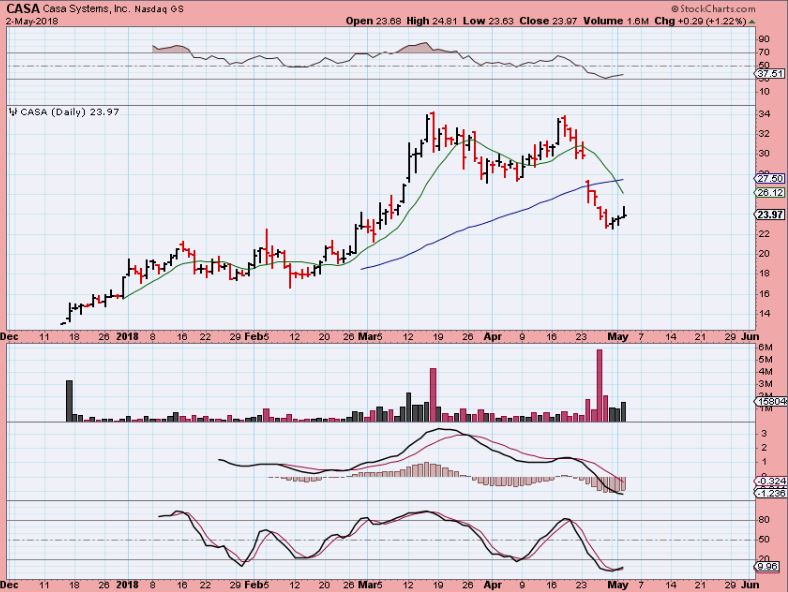This screenshot has width=788, height=592.
Task: Click the 23.97 last price tag
Action: tap(769, 215)
